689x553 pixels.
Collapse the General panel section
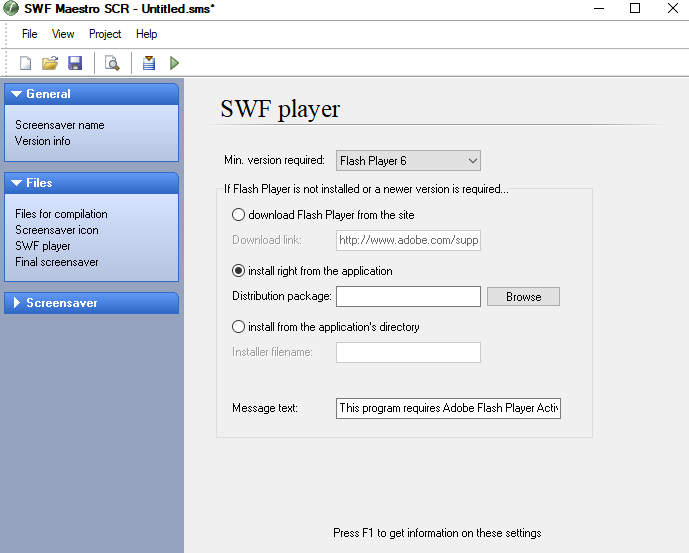(x=17, y=94)
